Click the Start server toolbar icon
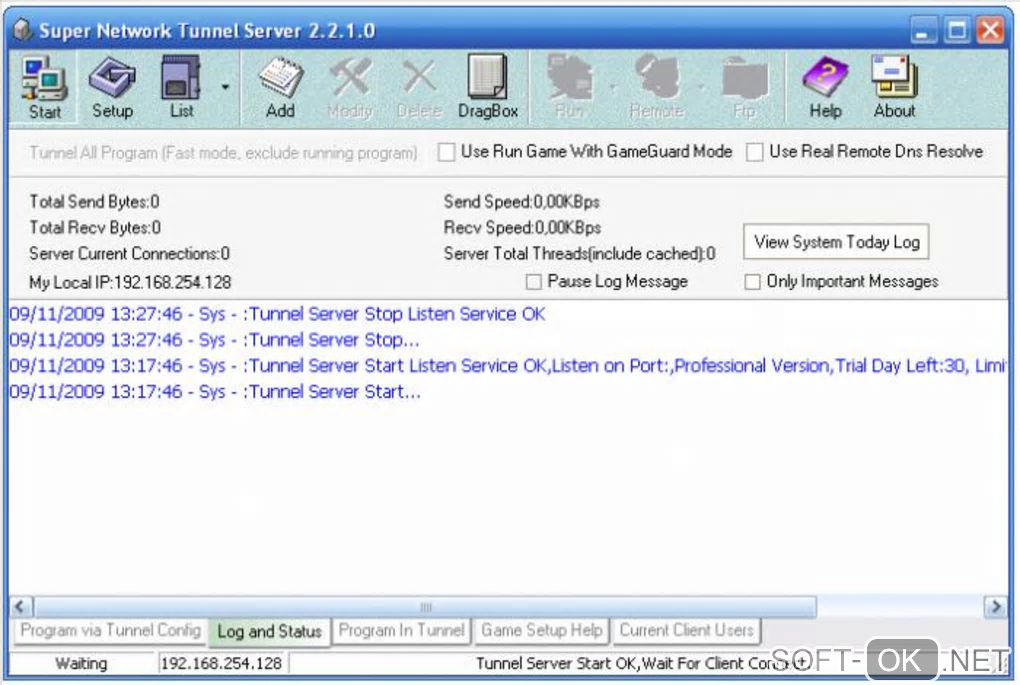This screenshot has height=685, width=1020. (x=44, y=88)
